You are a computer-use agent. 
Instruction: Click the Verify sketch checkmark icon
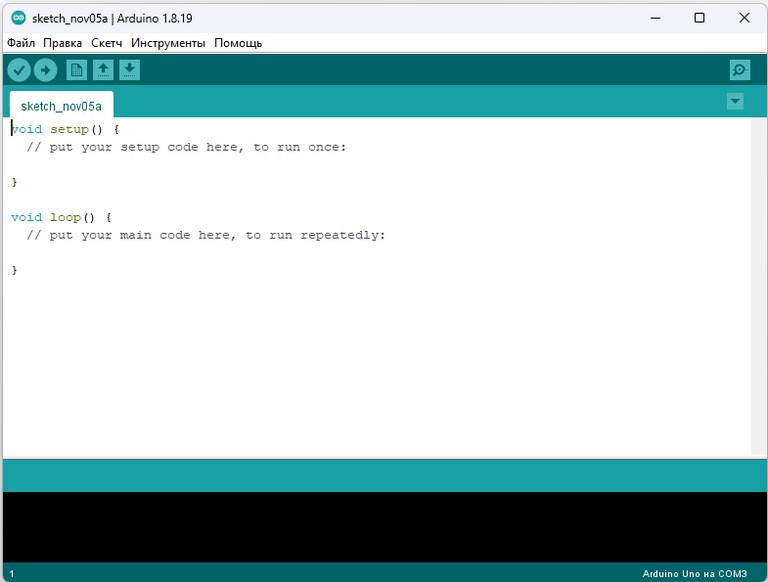19,69
